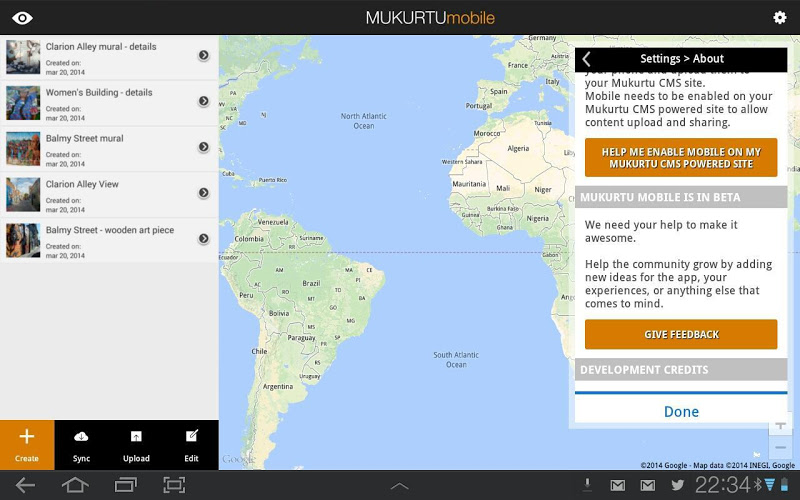Open arrow for Women's Building - details

[204, 101]
